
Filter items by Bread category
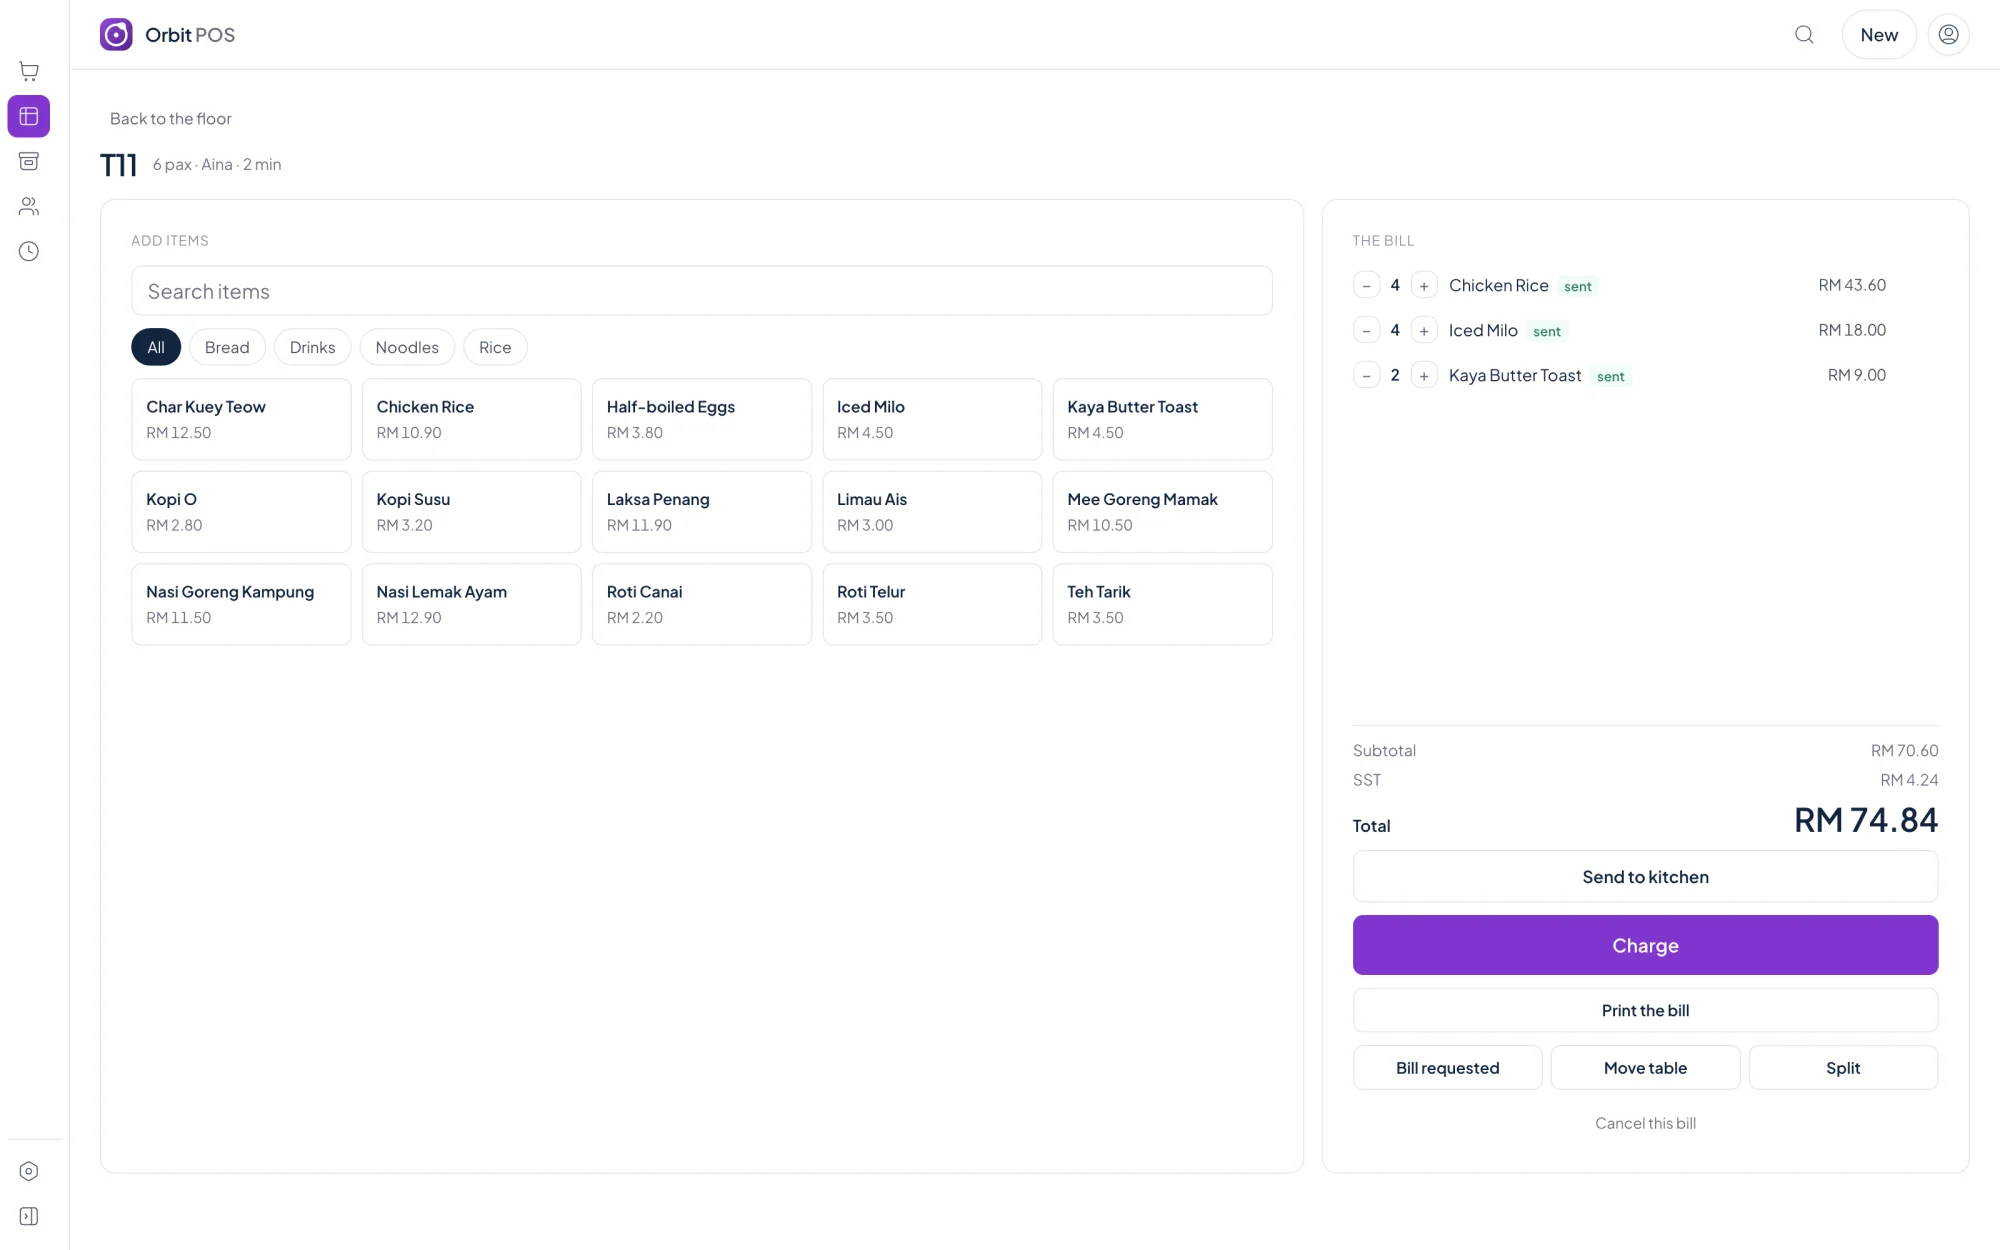point(227,347)
